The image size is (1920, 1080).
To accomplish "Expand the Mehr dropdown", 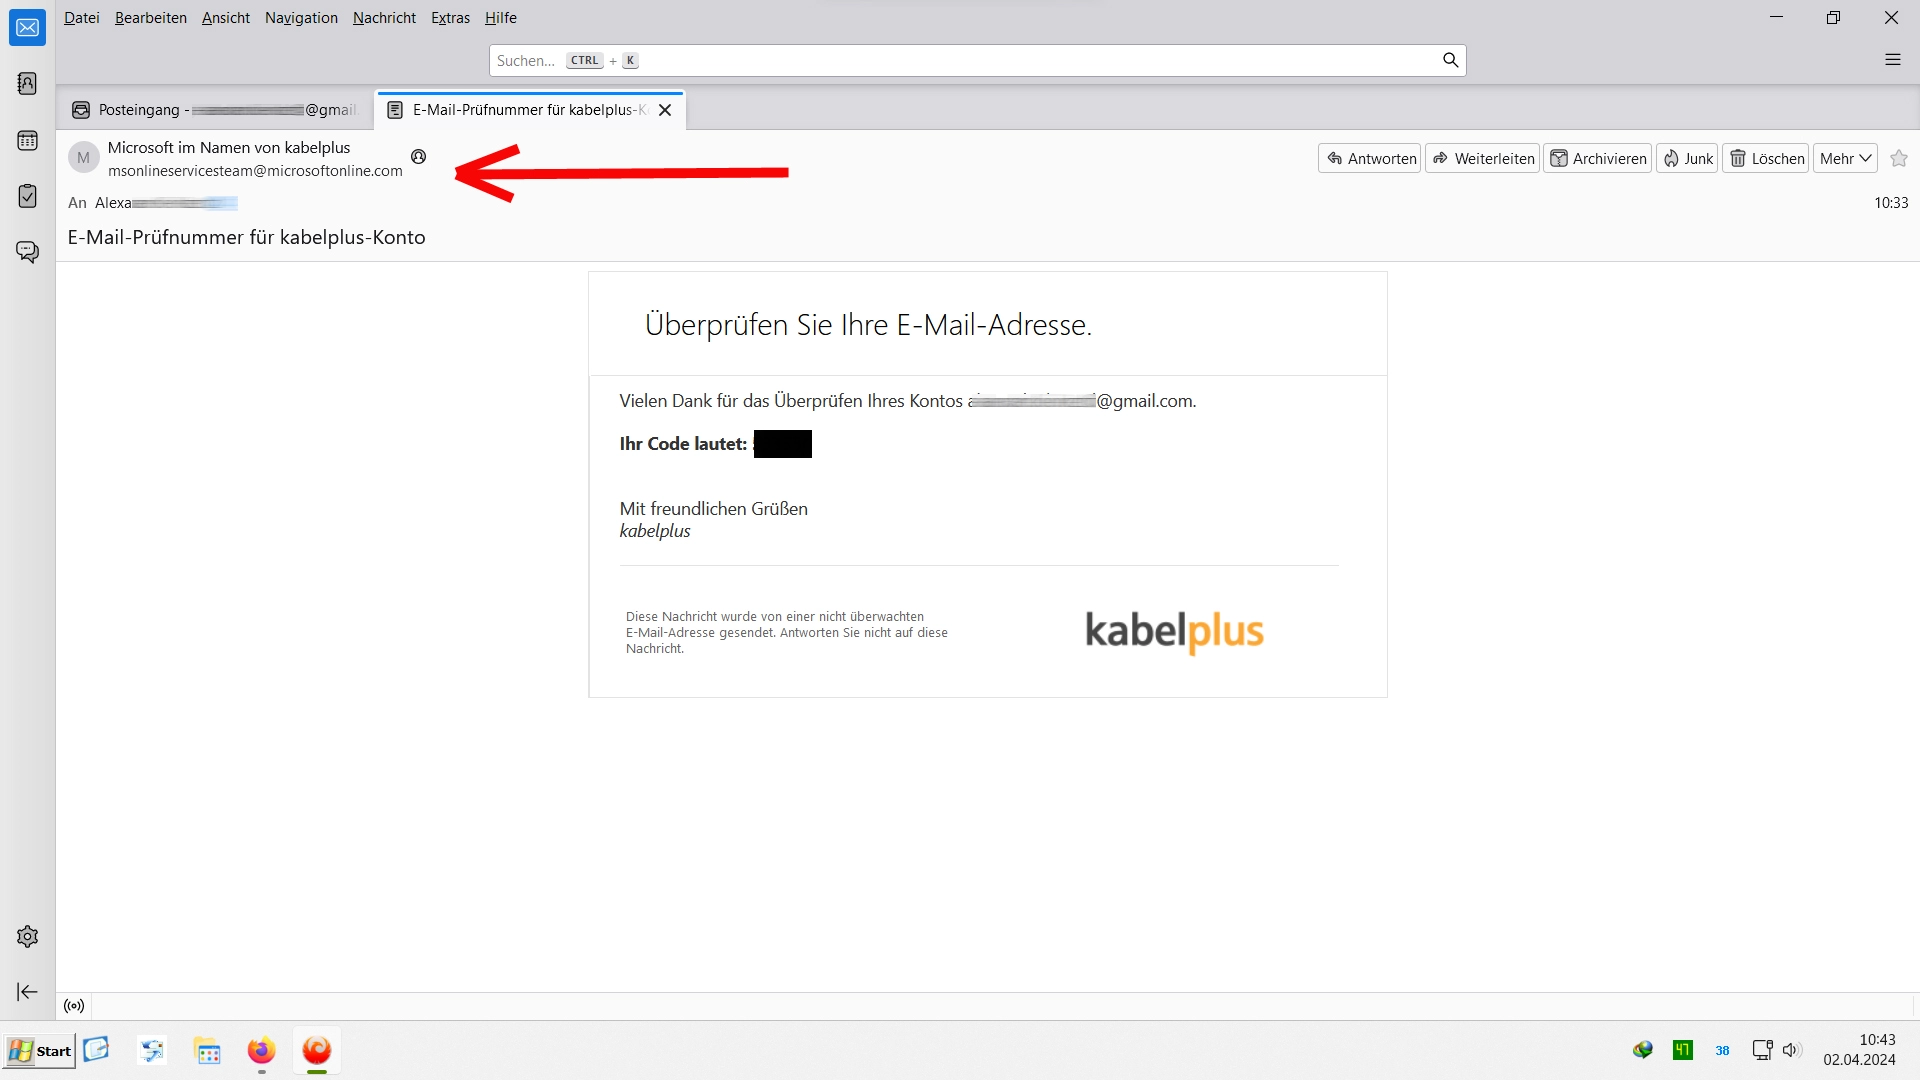I will [x=1845, y=158].
